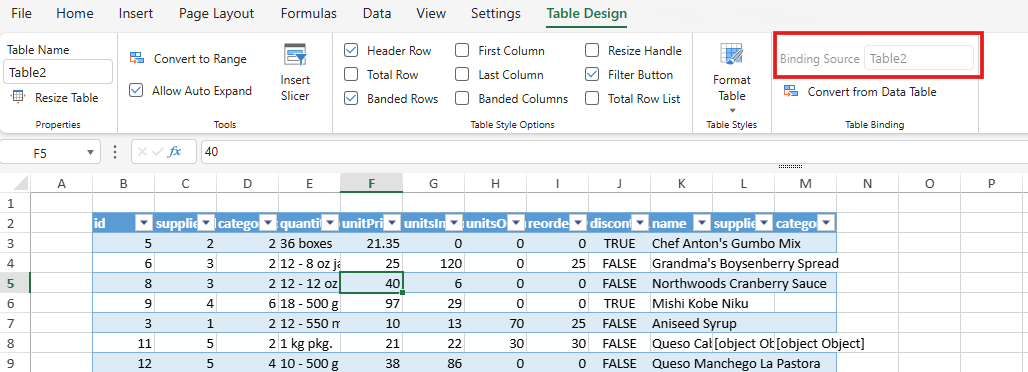Select the column F header
Screen dimensions: 1028x372
(372, 184)
